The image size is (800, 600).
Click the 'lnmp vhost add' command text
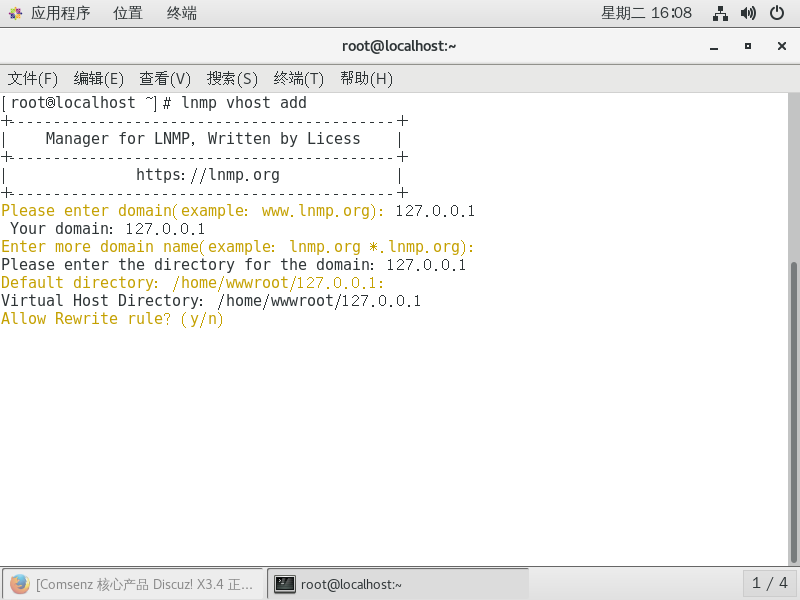click(x=244, y=103)
